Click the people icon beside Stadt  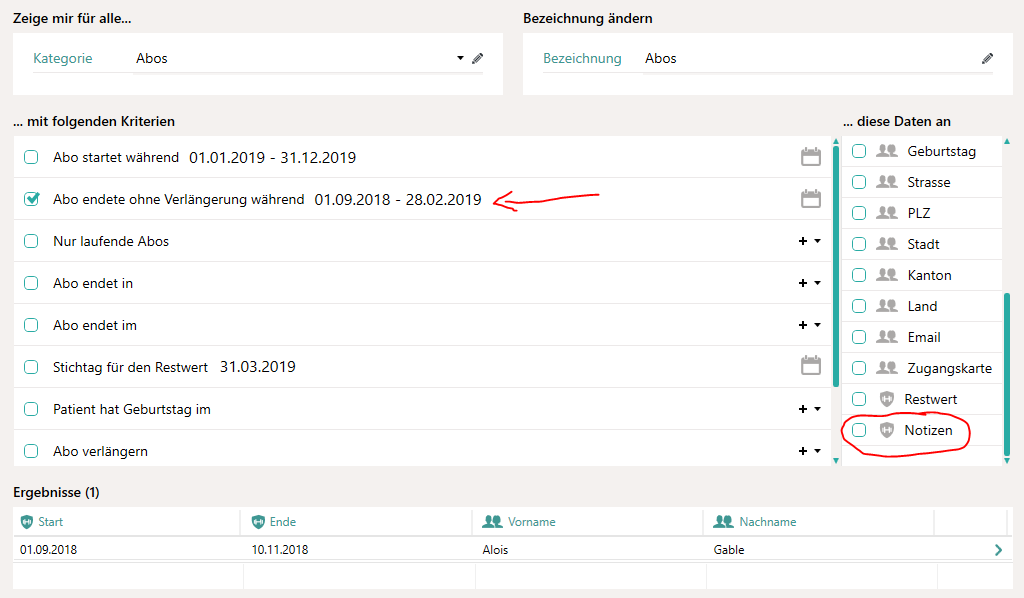click(x=886, y=244)
